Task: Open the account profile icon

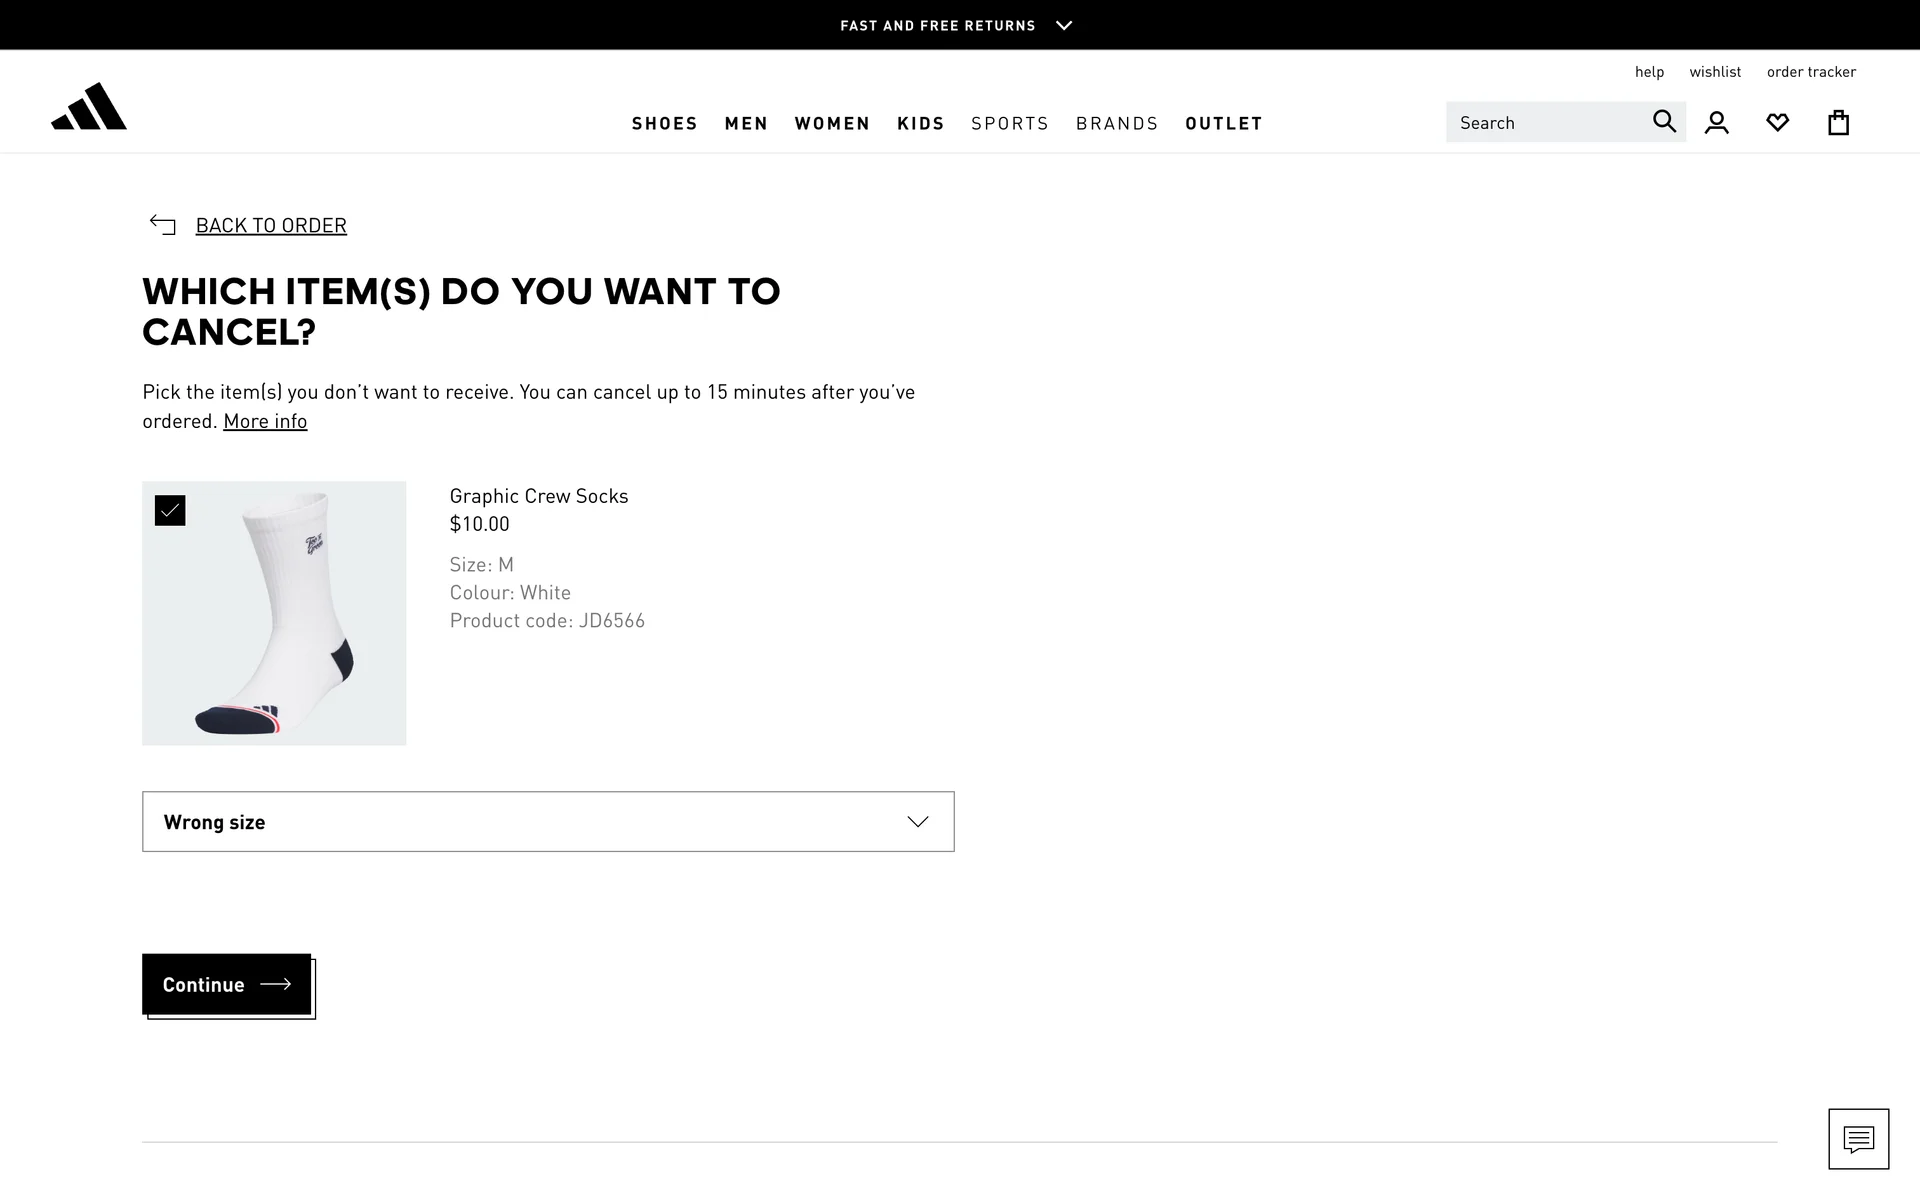Action: click(1717, 123)
